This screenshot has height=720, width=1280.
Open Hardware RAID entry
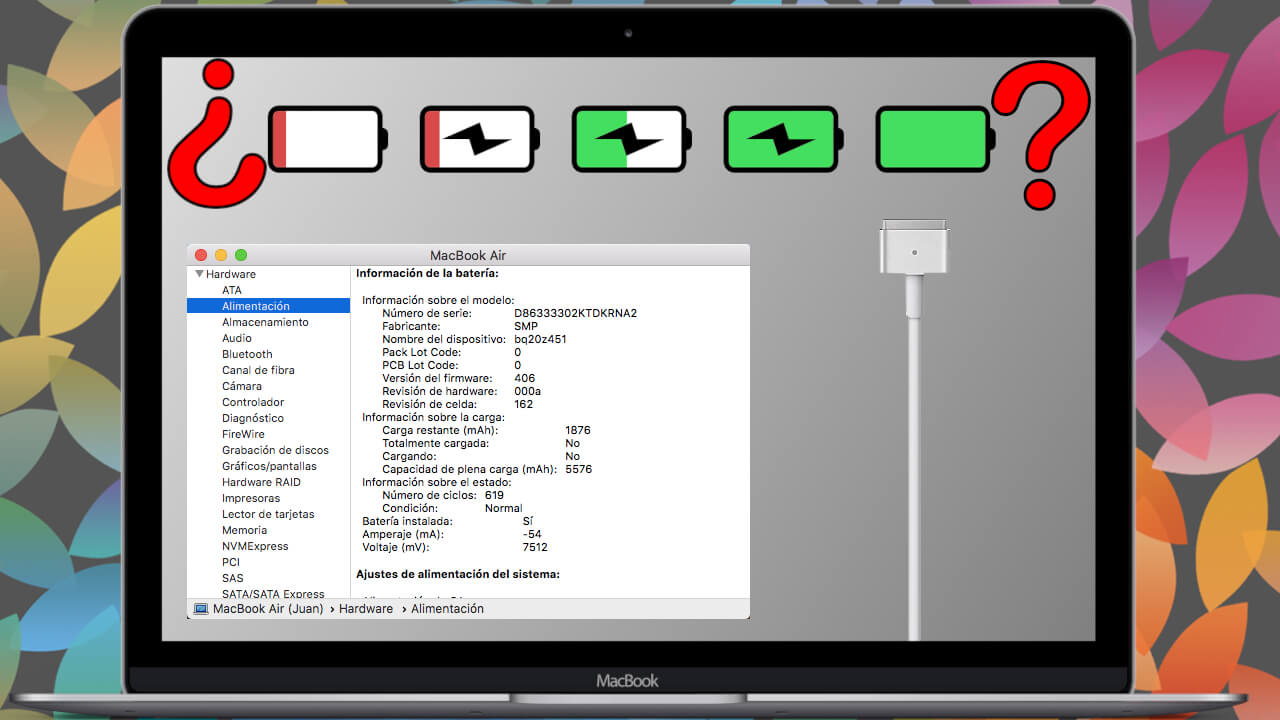pos(261,482)
